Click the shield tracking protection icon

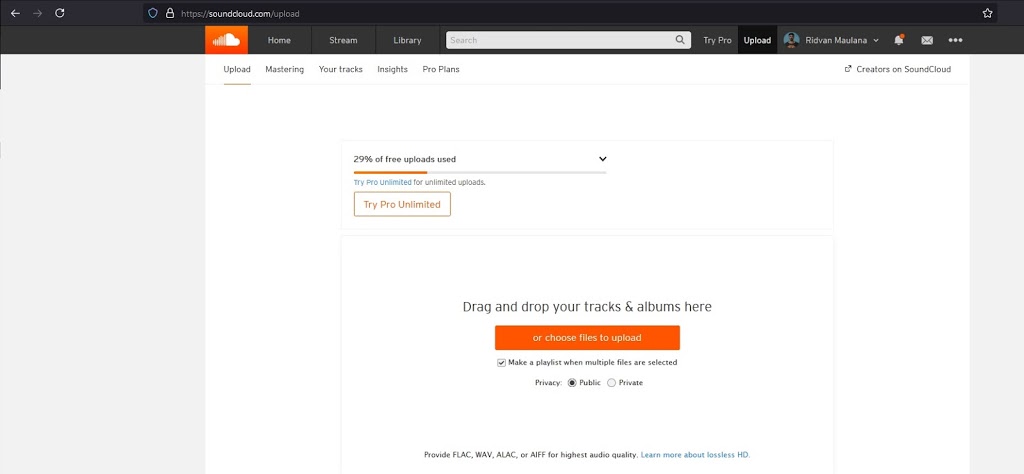153,13
